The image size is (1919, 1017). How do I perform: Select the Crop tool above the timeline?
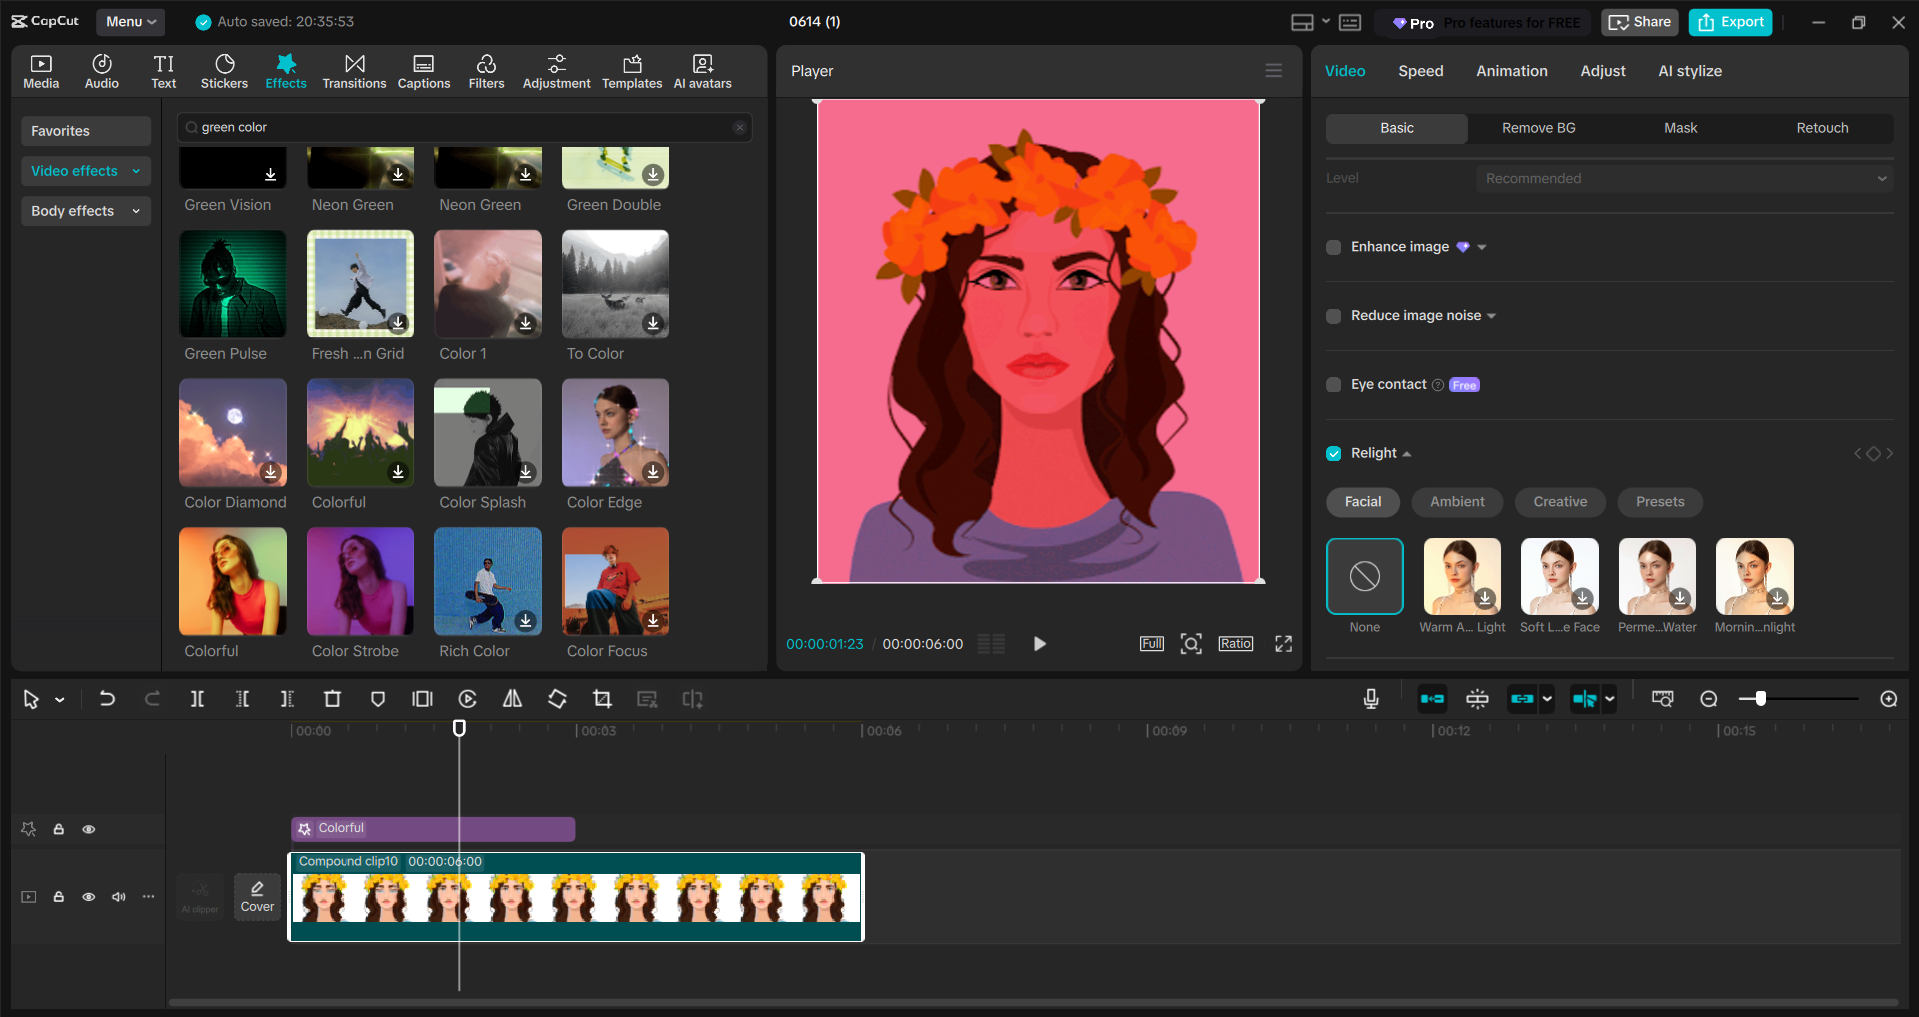[x=602, y=698]
